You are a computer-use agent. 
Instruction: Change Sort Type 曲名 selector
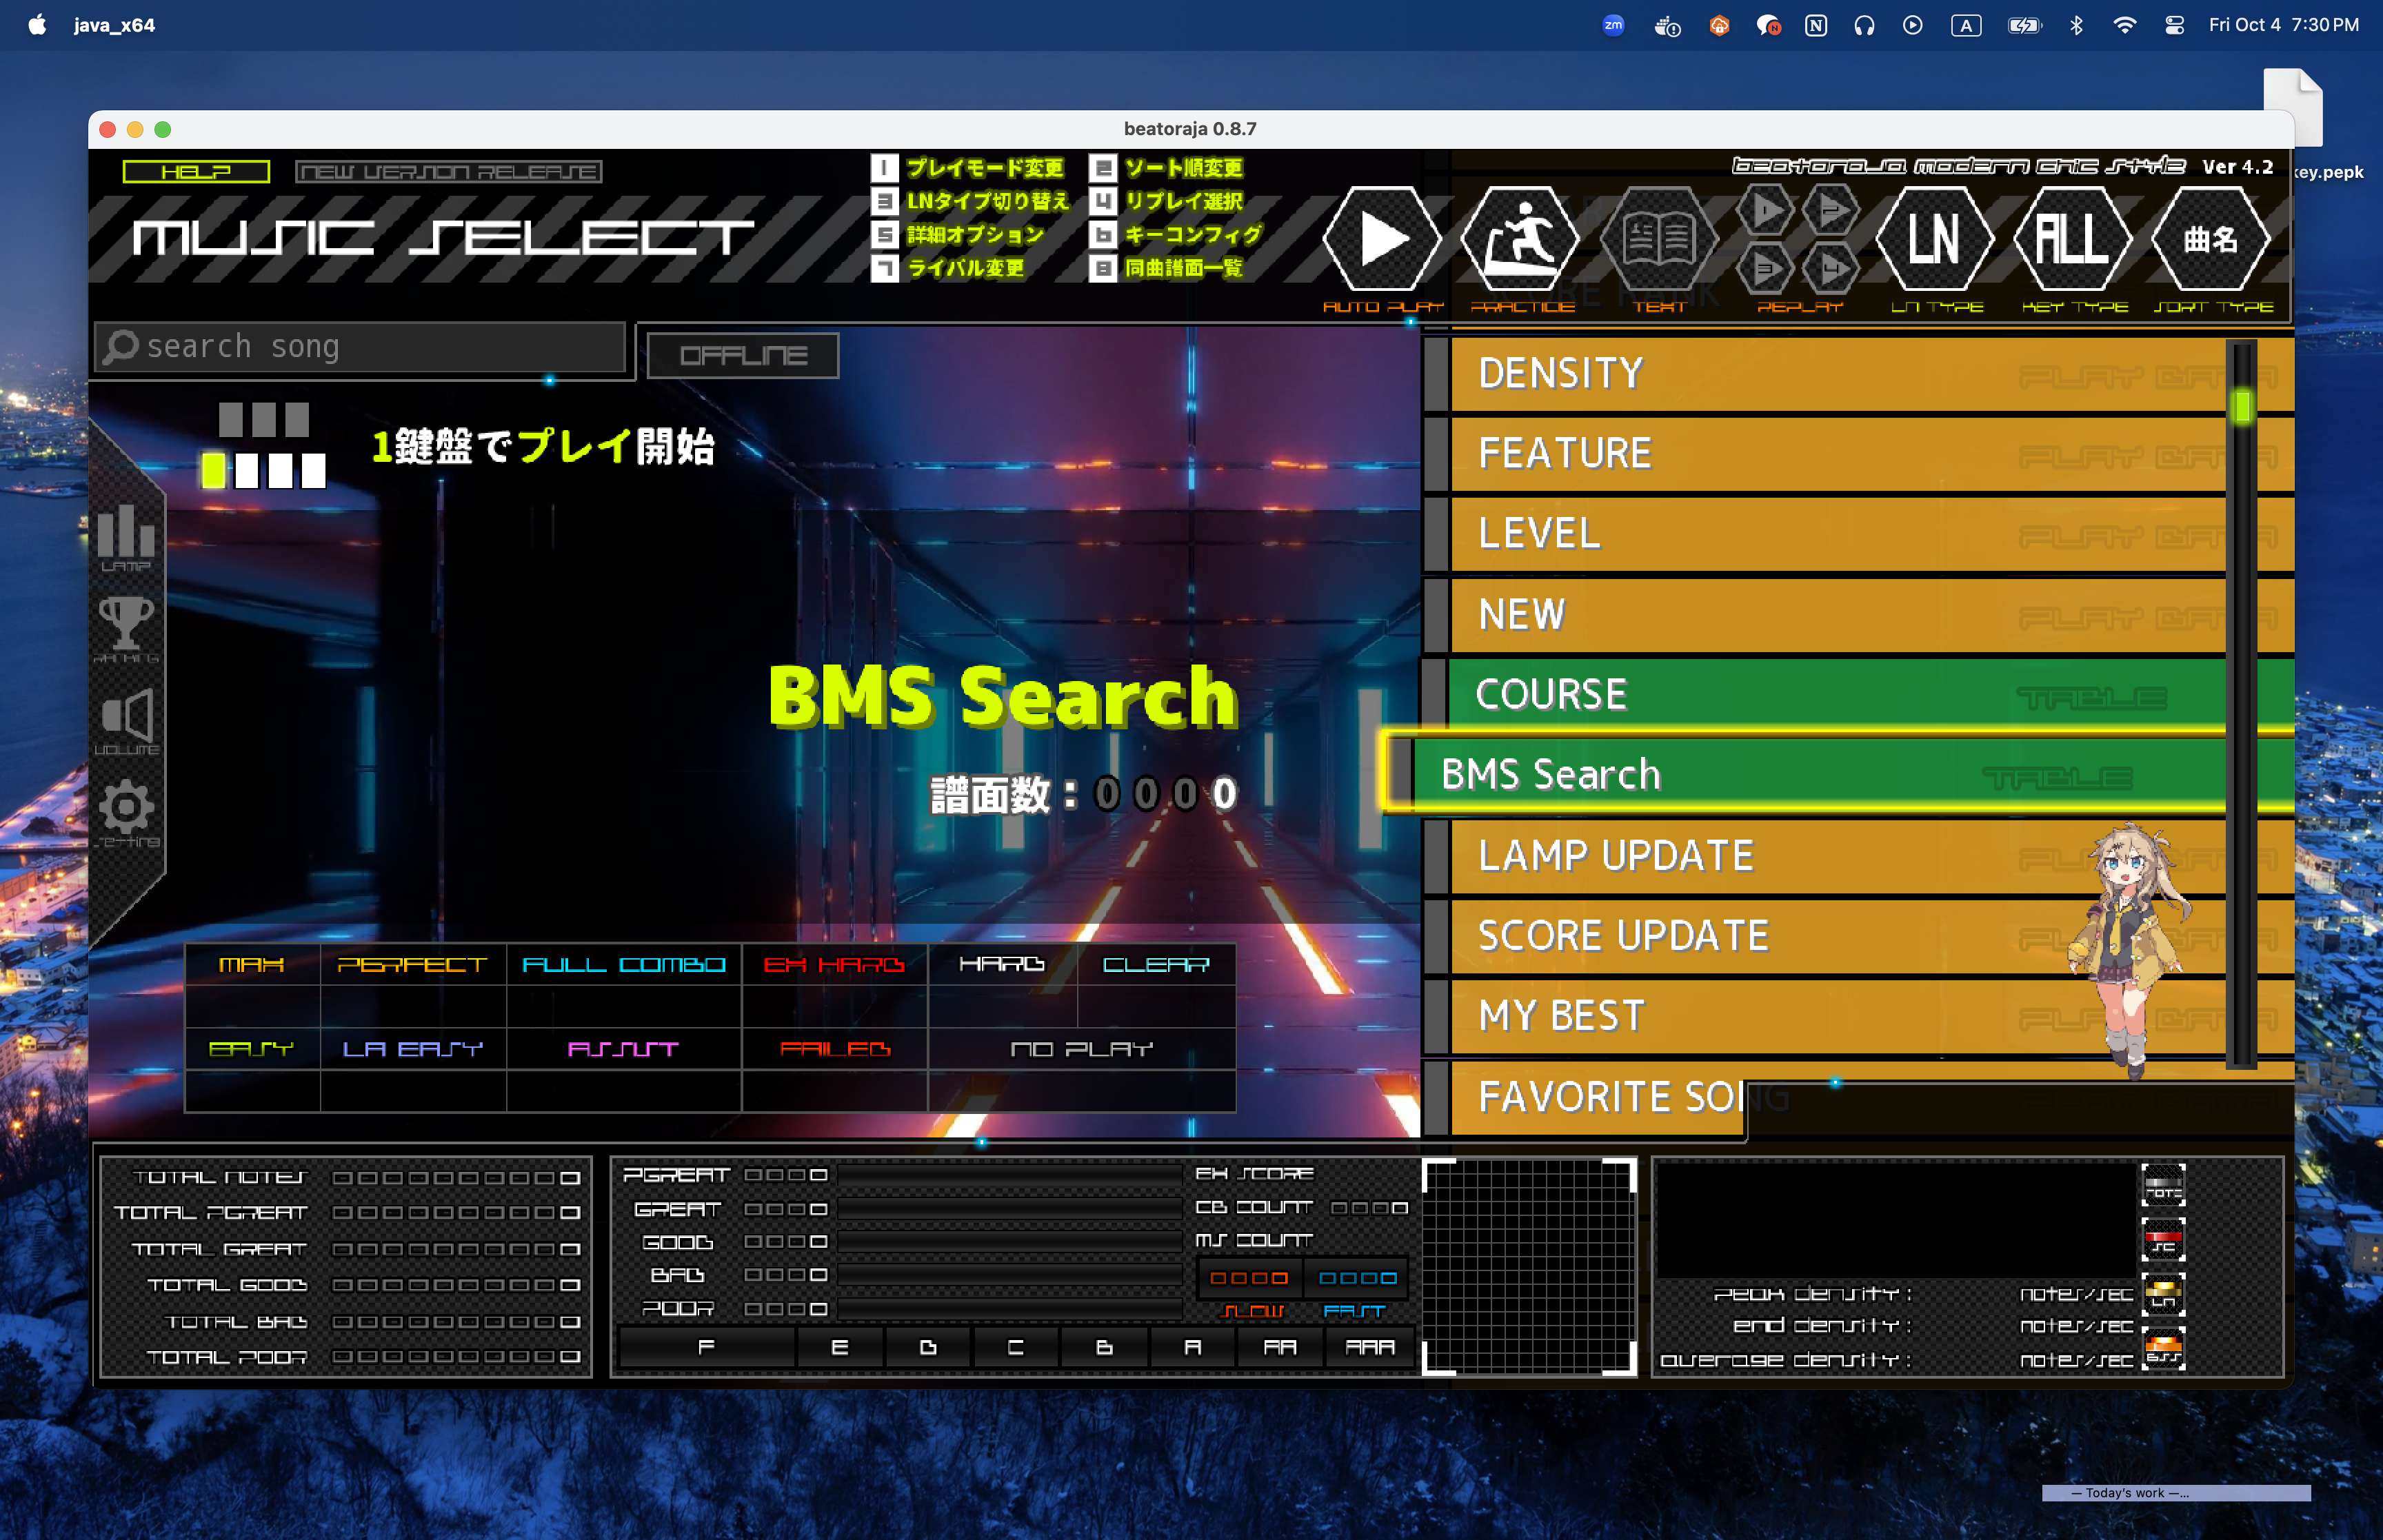click(x=2210, y=240)
